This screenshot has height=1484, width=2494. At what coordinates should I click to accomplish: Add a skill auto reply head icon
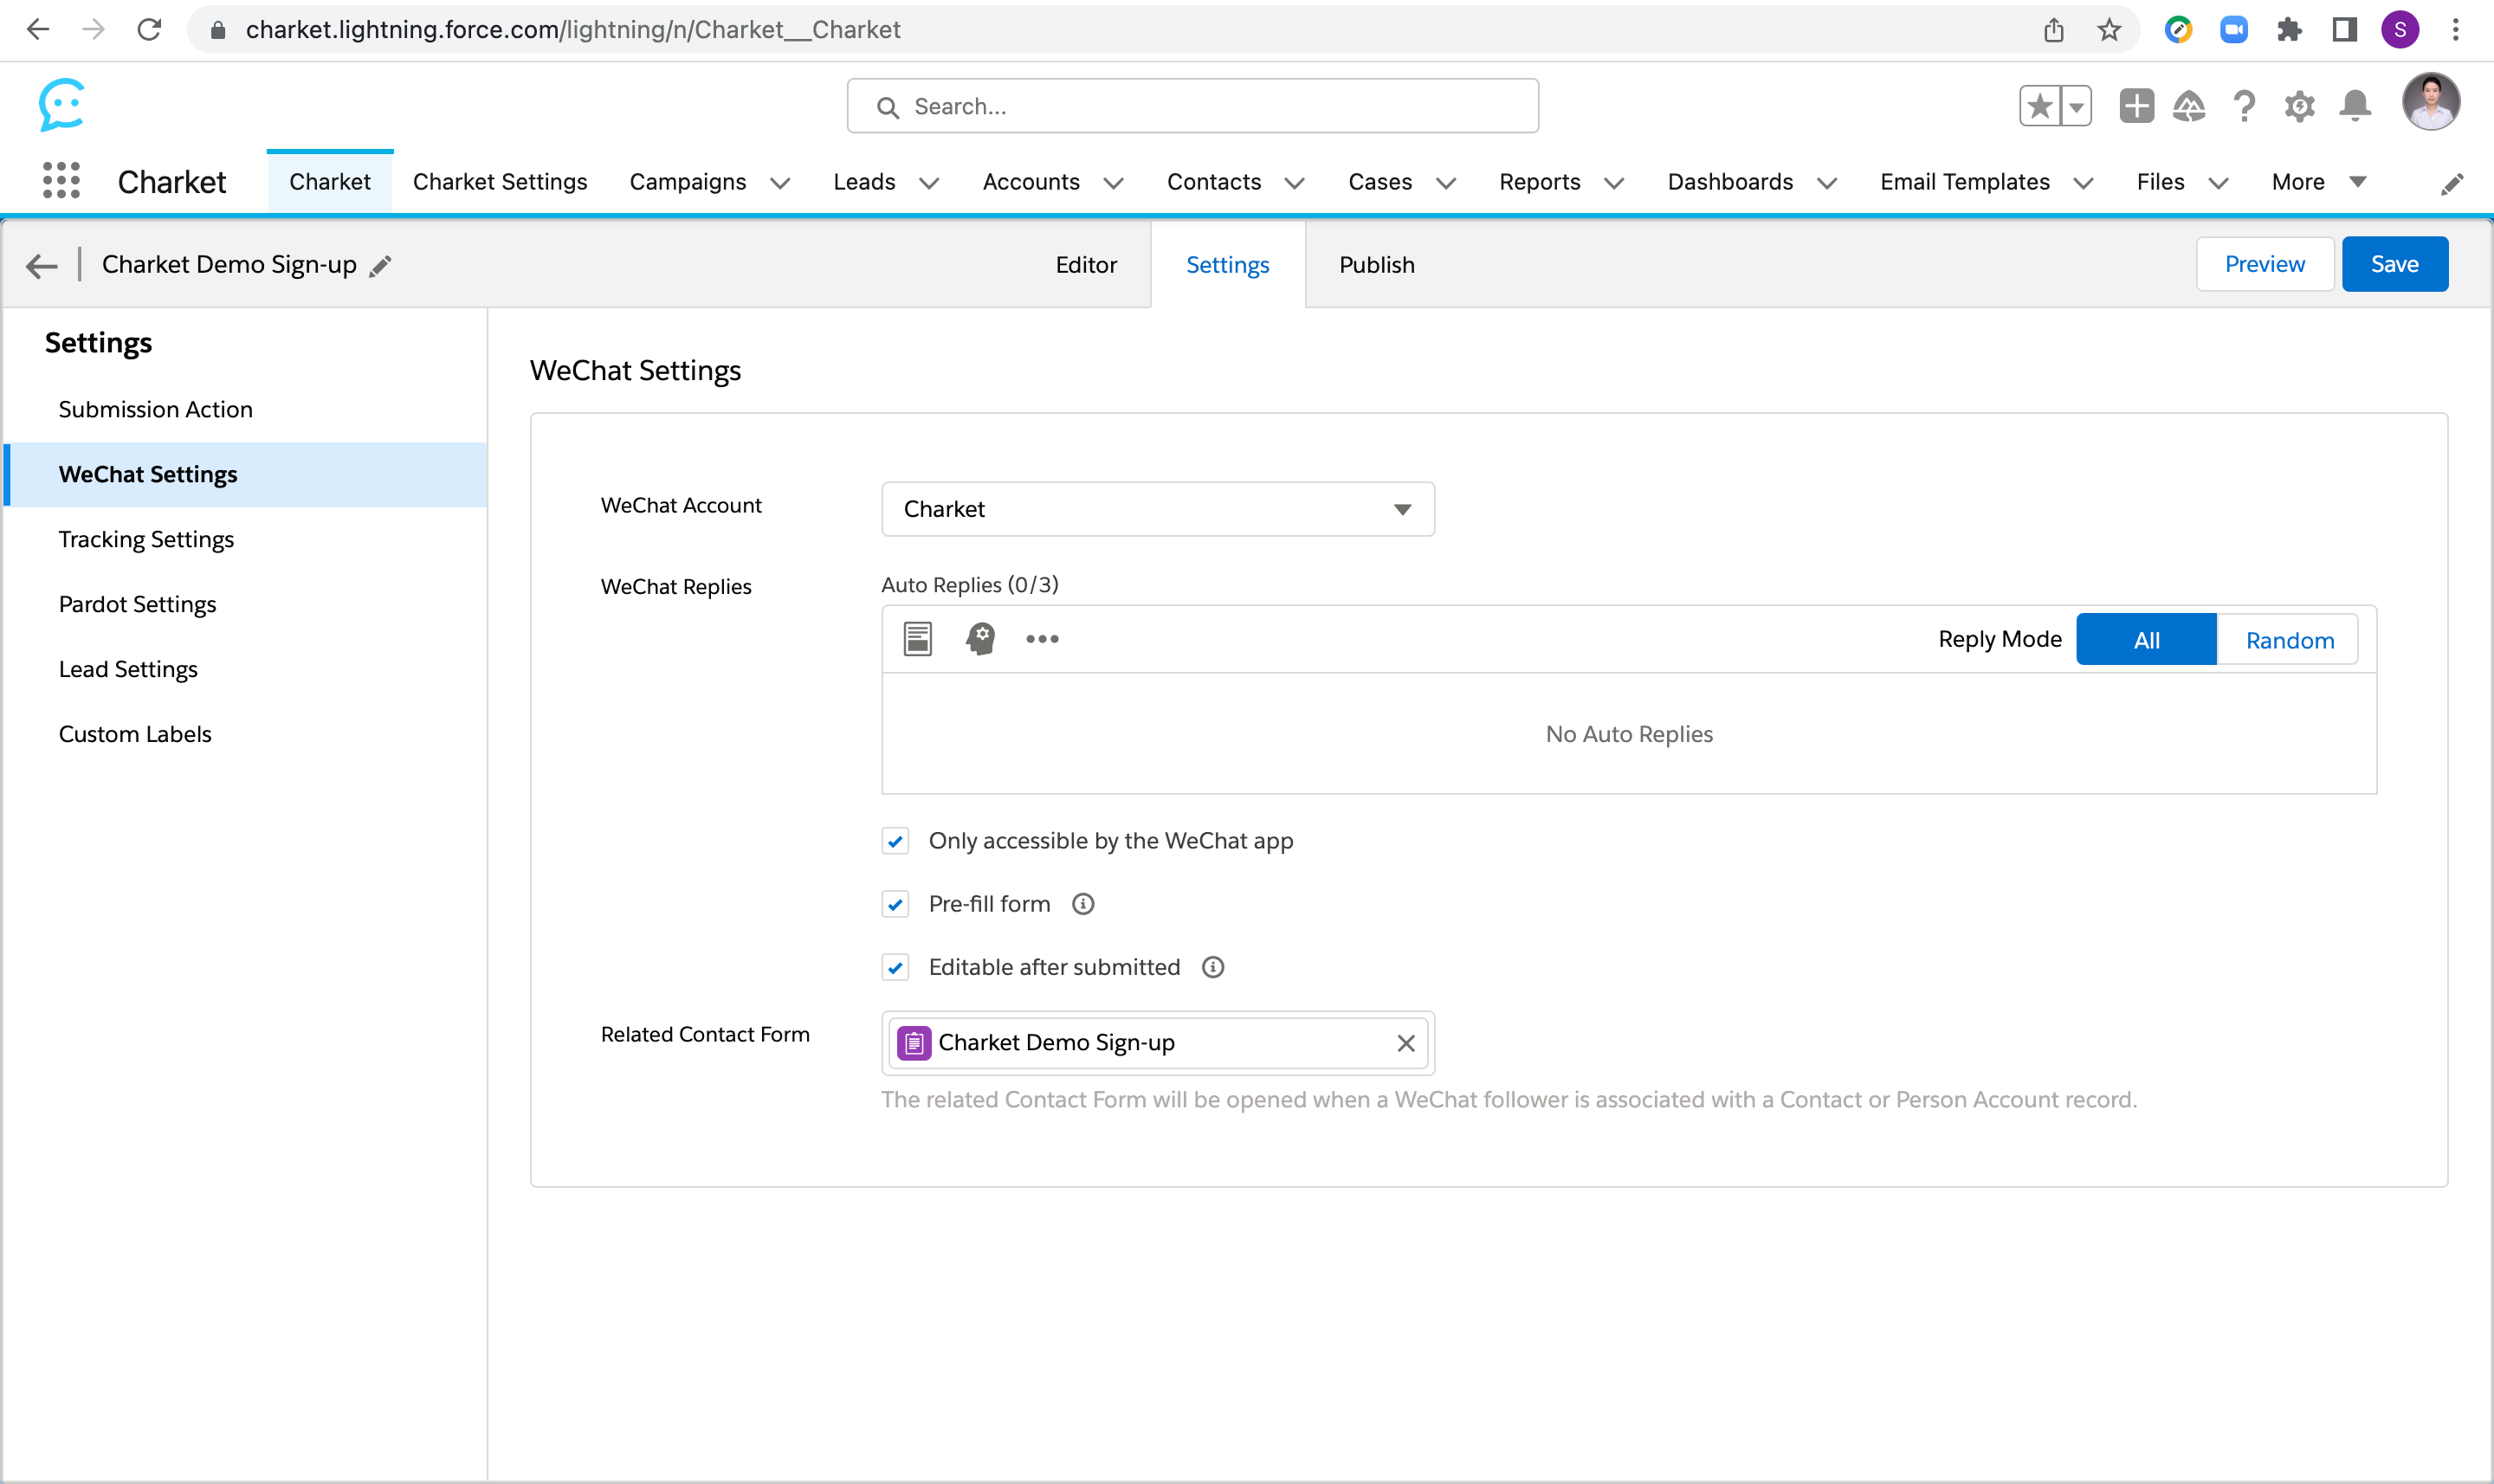[981, 639]
